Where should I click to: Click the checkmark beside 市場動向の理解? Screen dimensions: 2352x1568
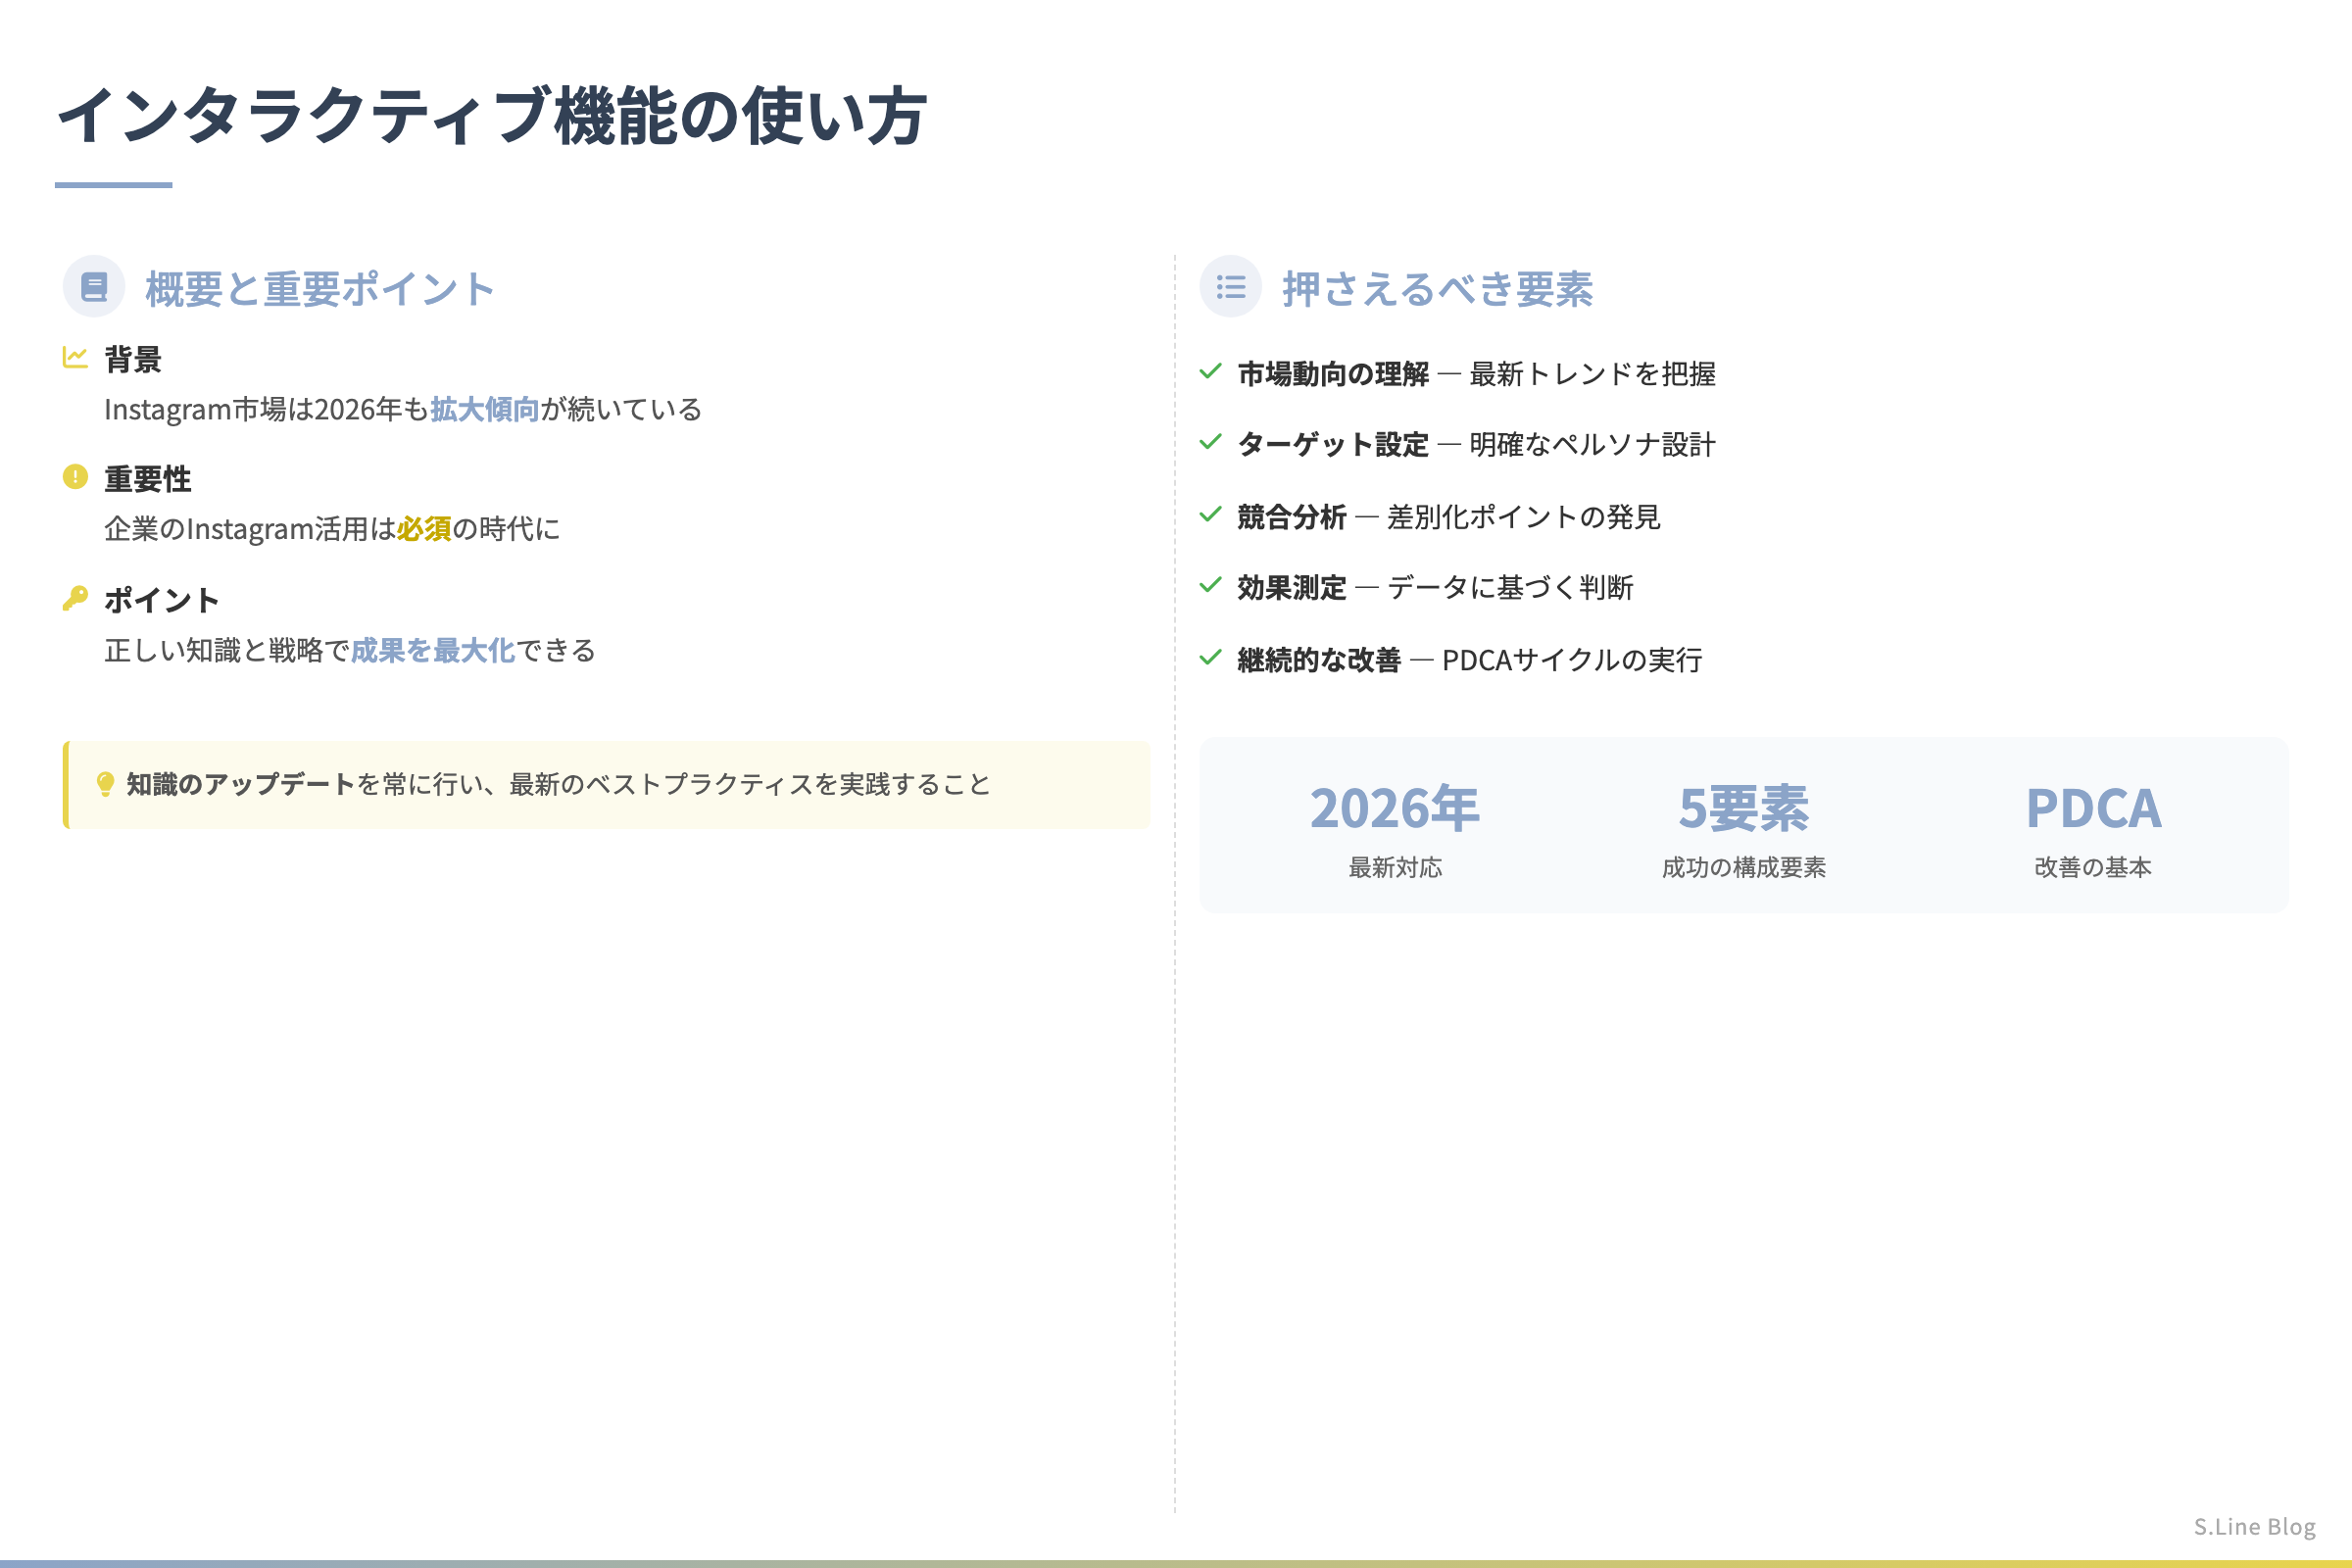coord(1210,372)
